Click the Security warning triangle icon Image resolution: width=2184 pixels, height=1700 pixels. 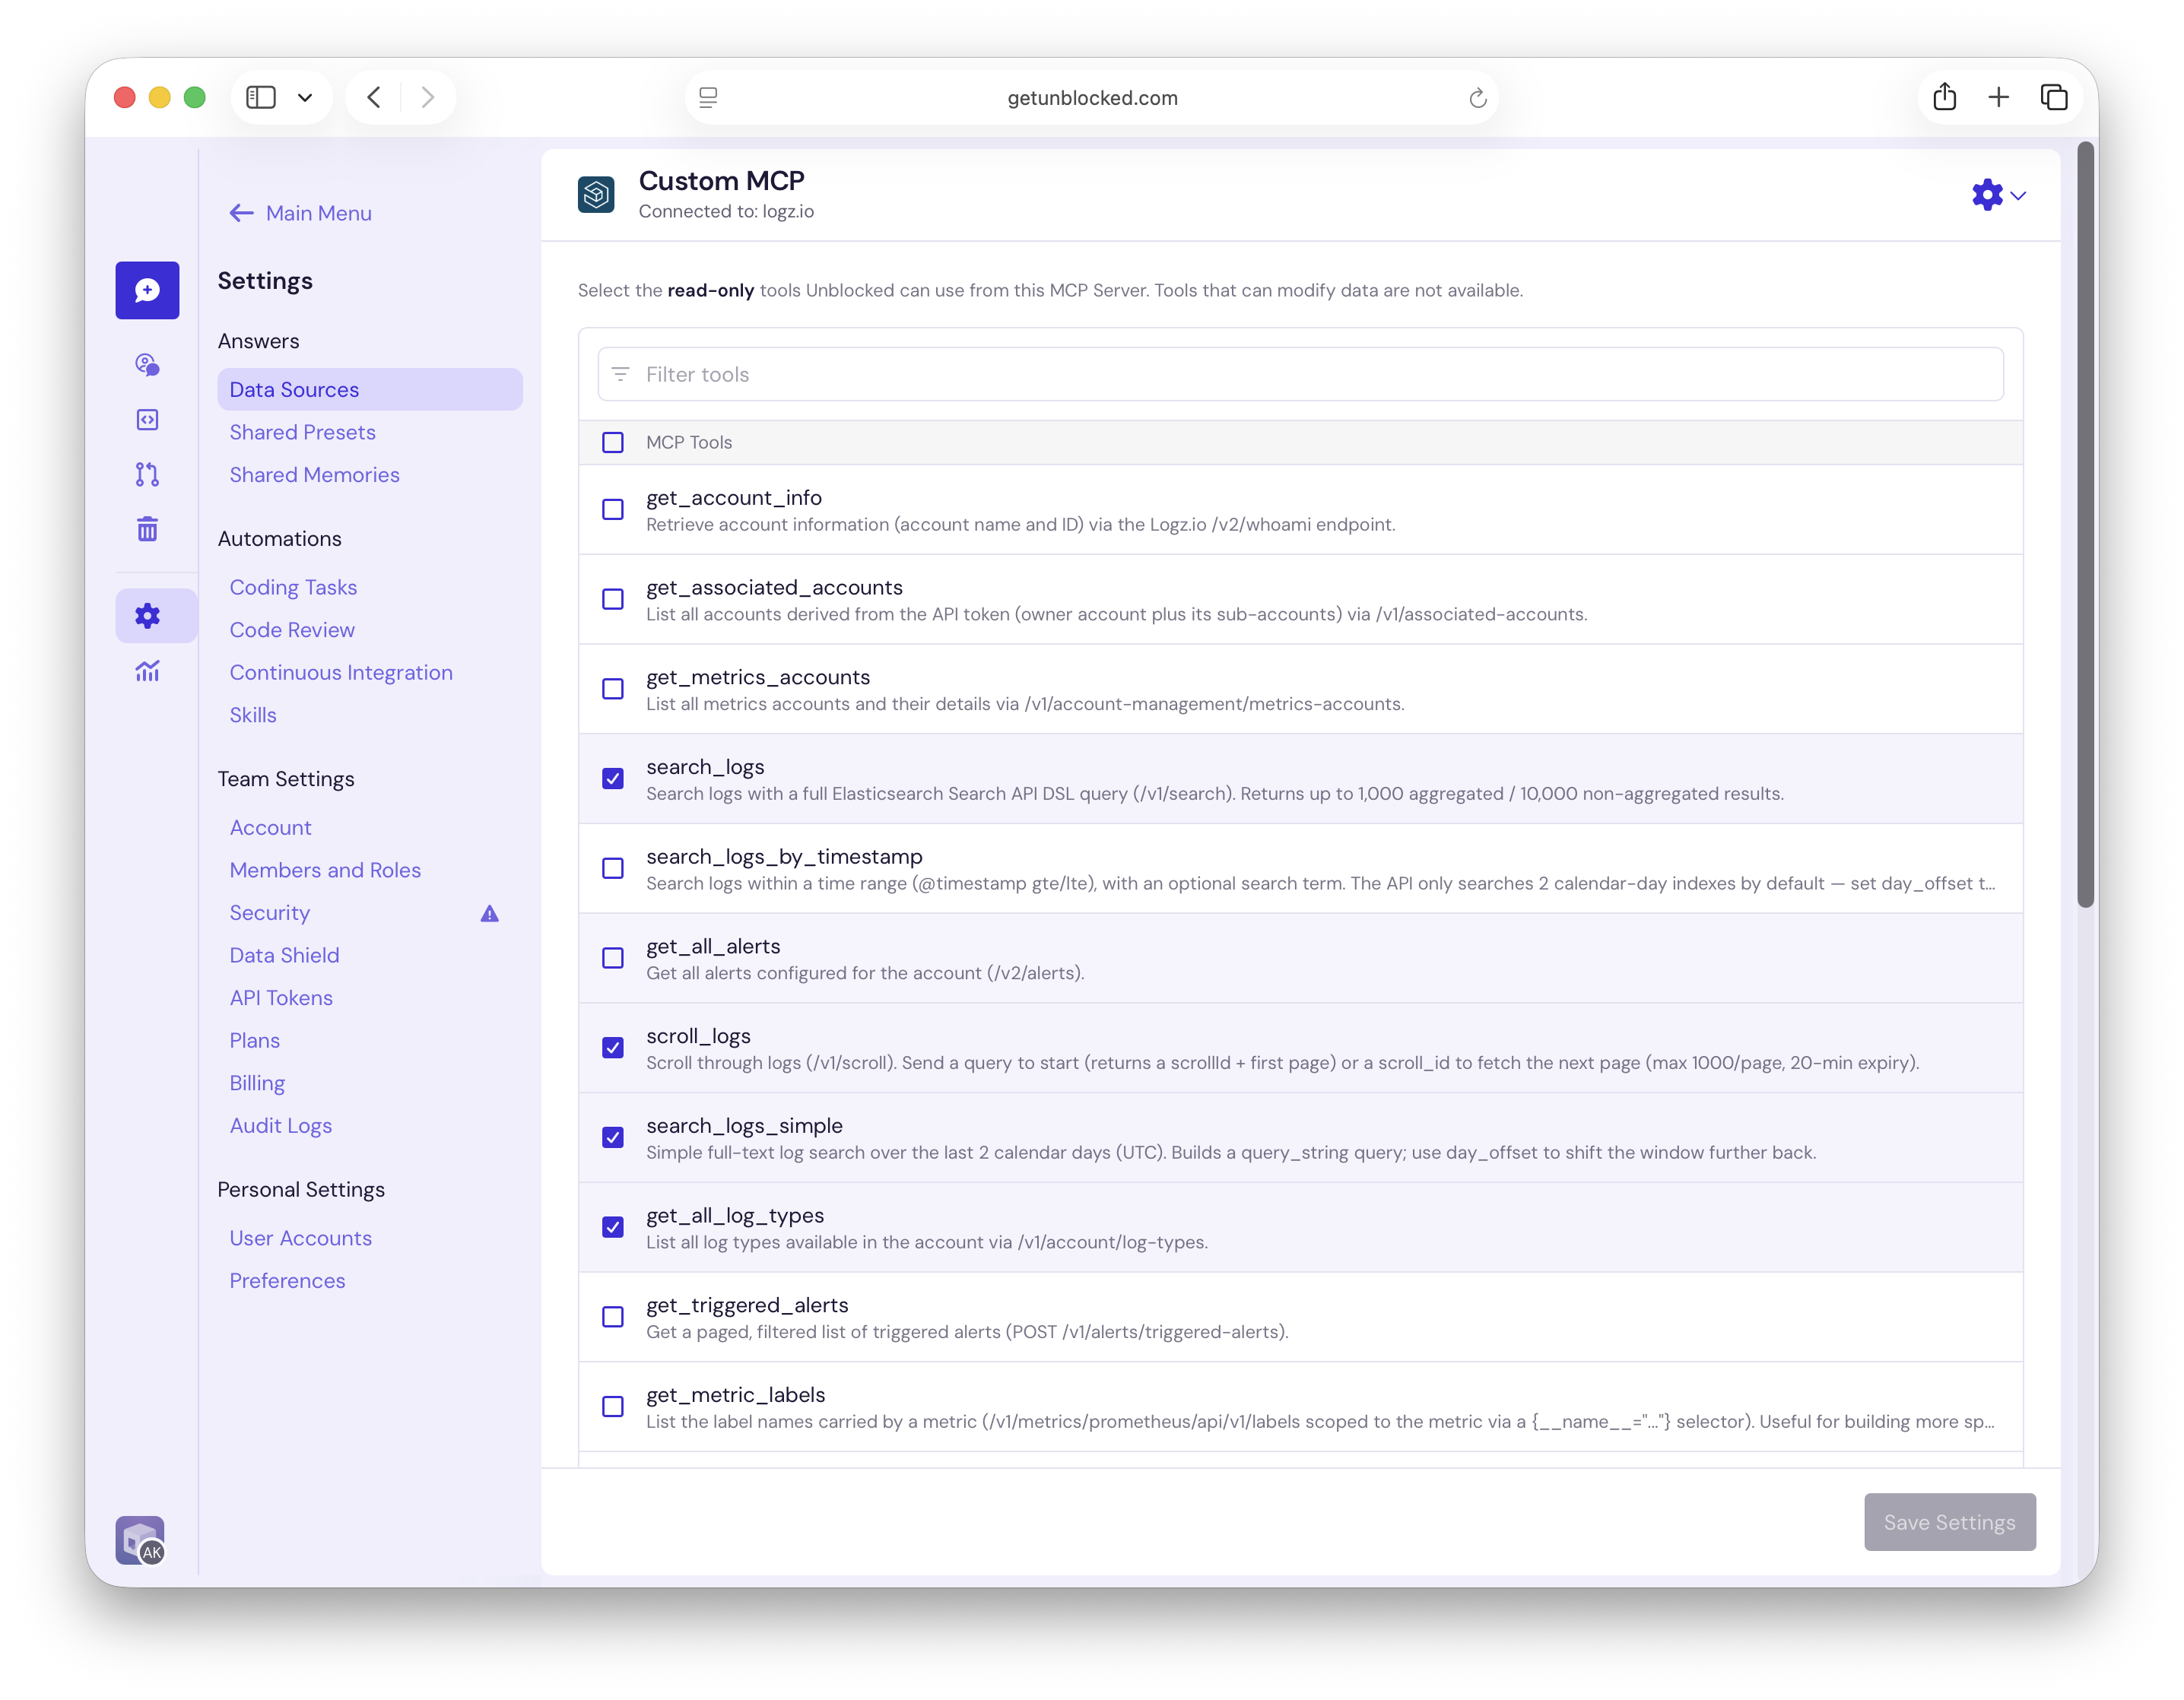coord(489,913)
